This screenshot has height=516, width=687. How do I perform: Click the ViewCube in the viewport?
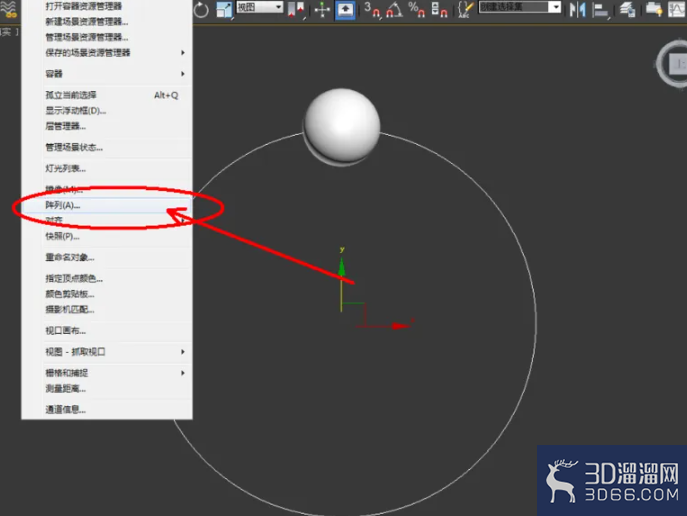coord(673,64)
